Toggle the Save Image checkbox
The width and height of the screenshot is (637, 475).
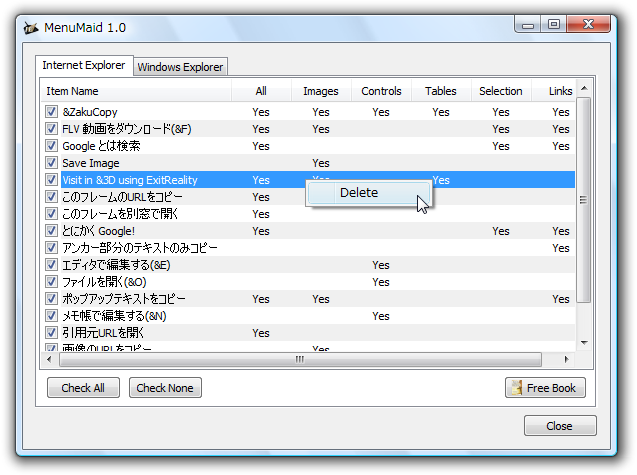pos(51,163)
